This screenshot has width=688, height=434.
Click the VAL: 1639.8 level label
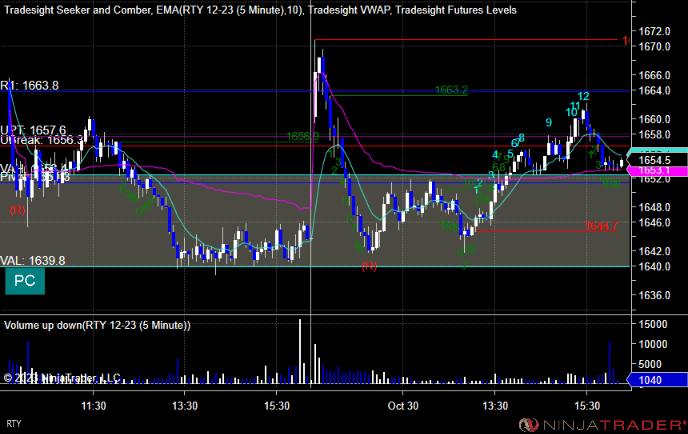32,261
